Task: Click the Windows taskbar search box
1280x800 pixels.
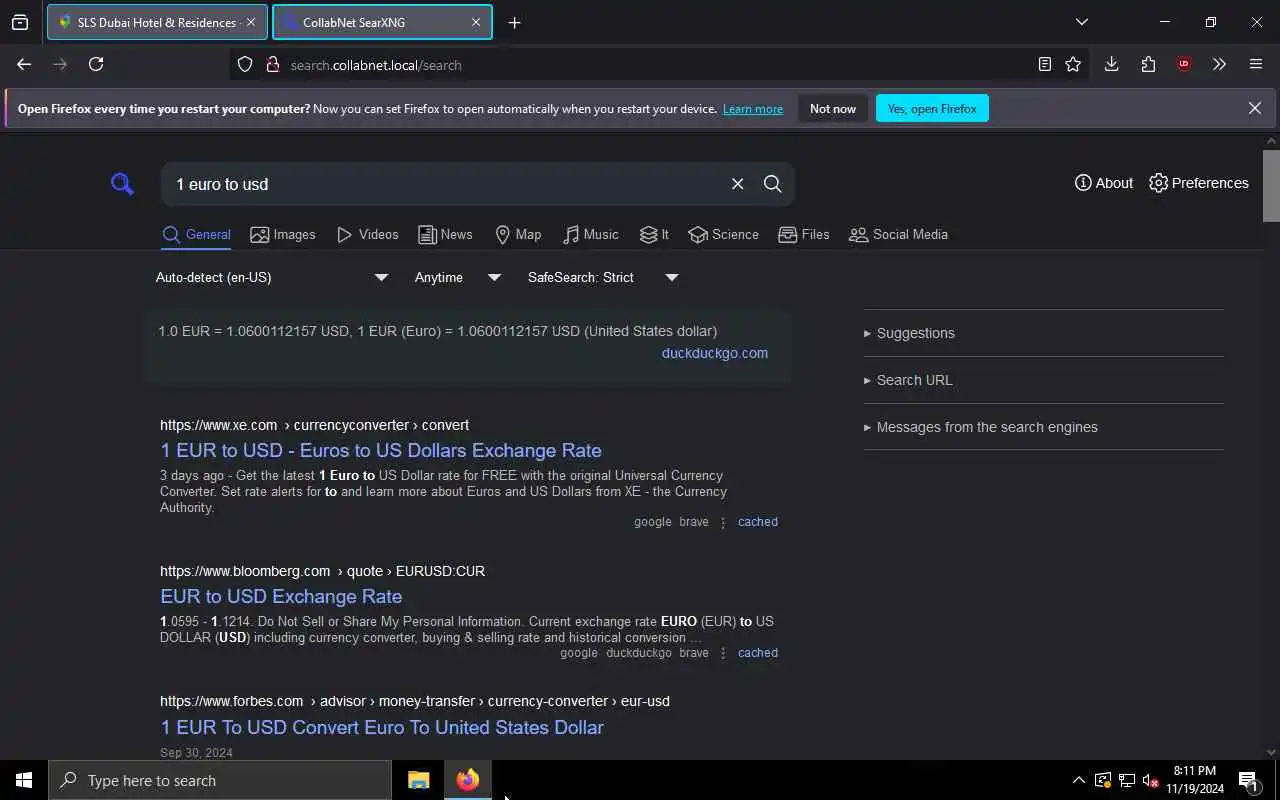Action: (x=220, y=780)
